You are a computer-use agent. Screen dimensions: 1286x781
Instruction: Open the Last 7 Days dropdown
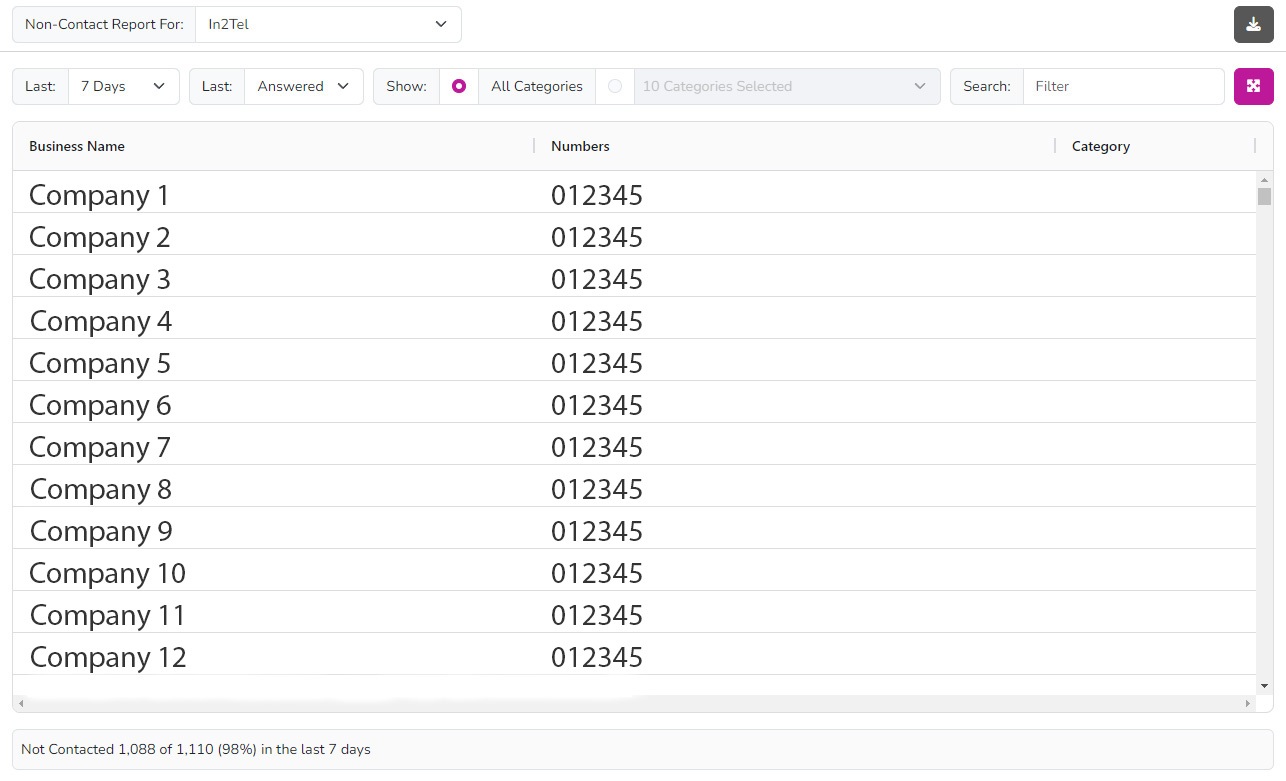point(124,86)
